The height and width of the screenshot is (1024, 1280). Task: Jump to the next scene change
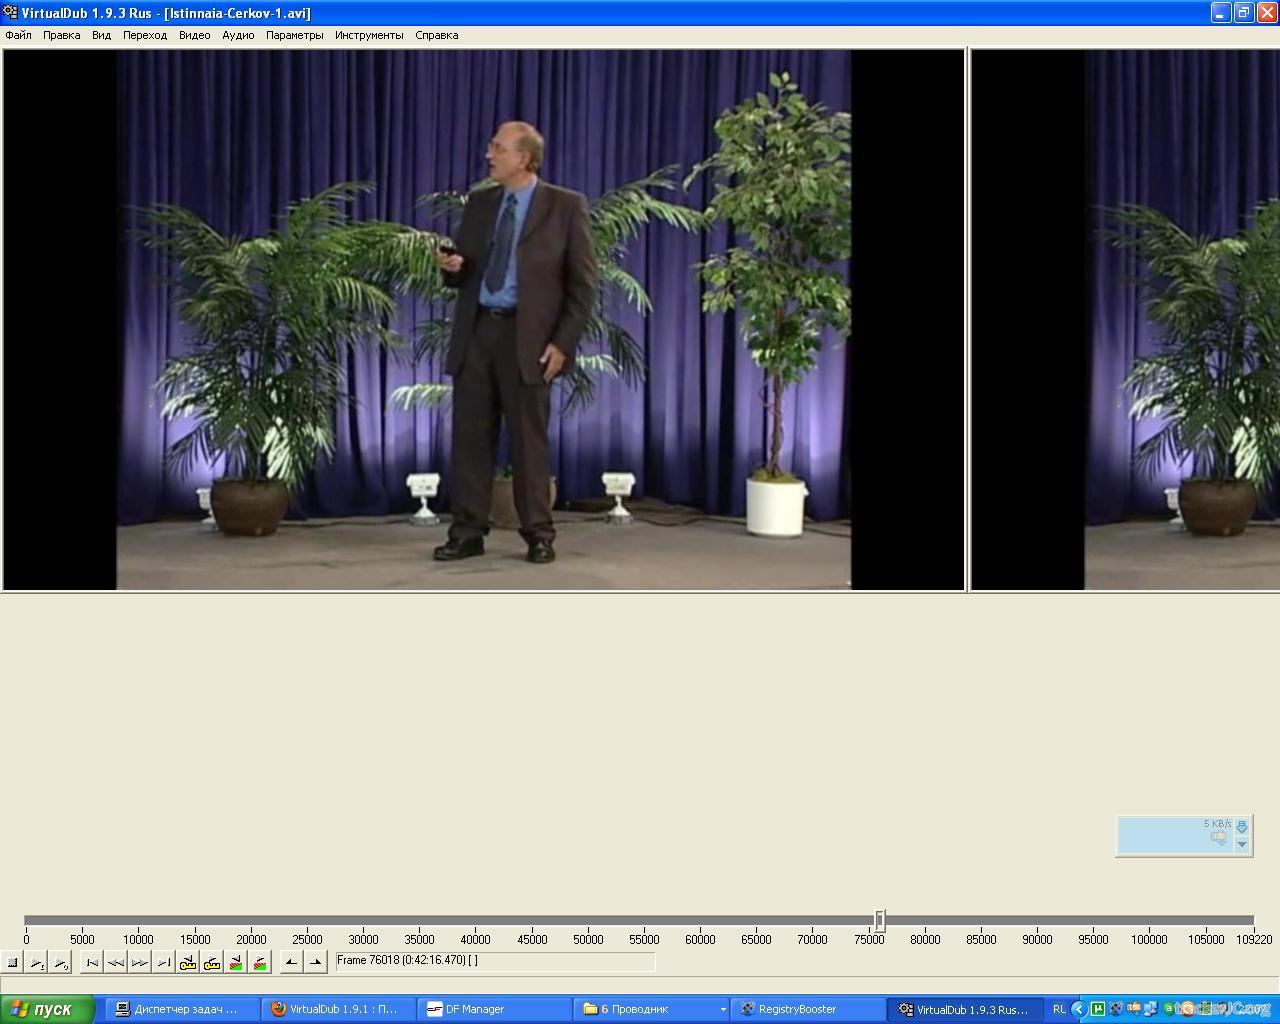tap(260, 963)
